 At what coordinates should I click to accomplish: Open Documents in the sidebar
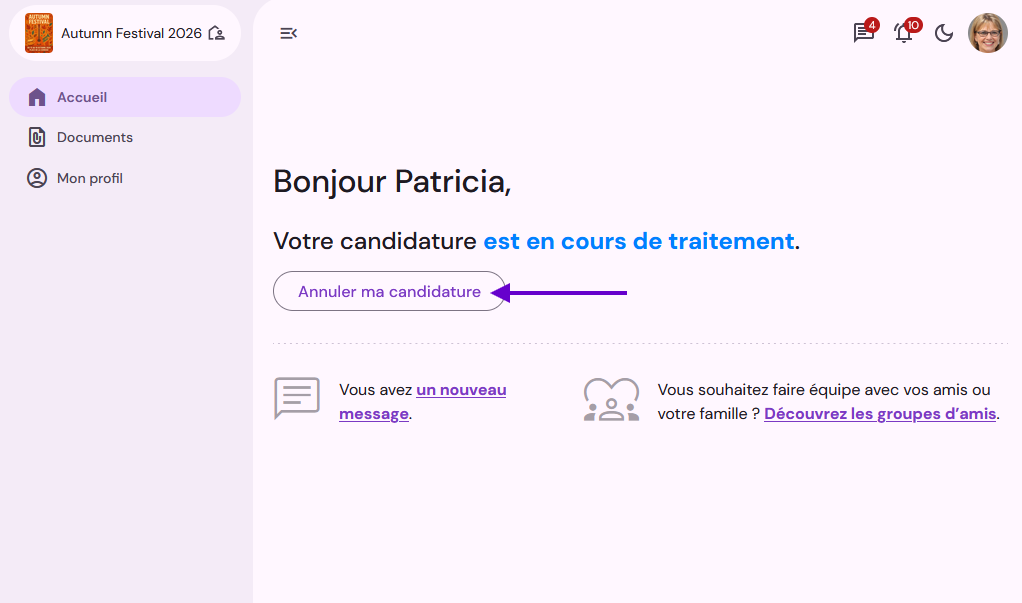pyautogui.click(x=95, y=137)
